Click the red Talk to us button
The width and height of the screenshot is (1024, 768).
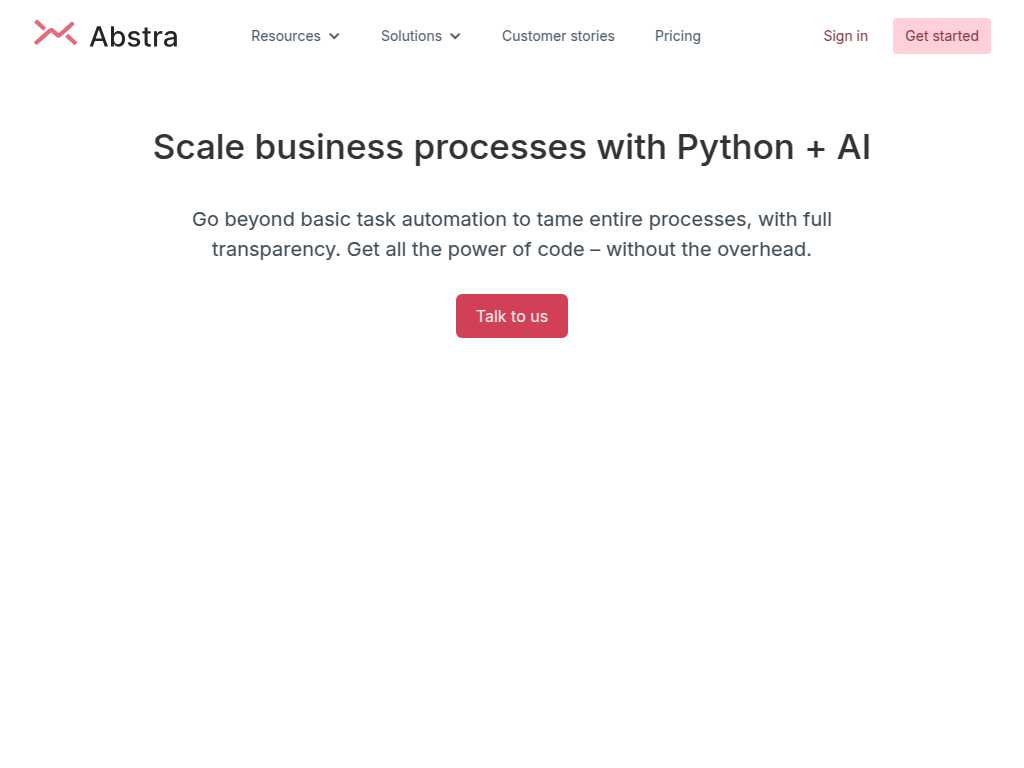pyautogui.click(x=512, y=316)
